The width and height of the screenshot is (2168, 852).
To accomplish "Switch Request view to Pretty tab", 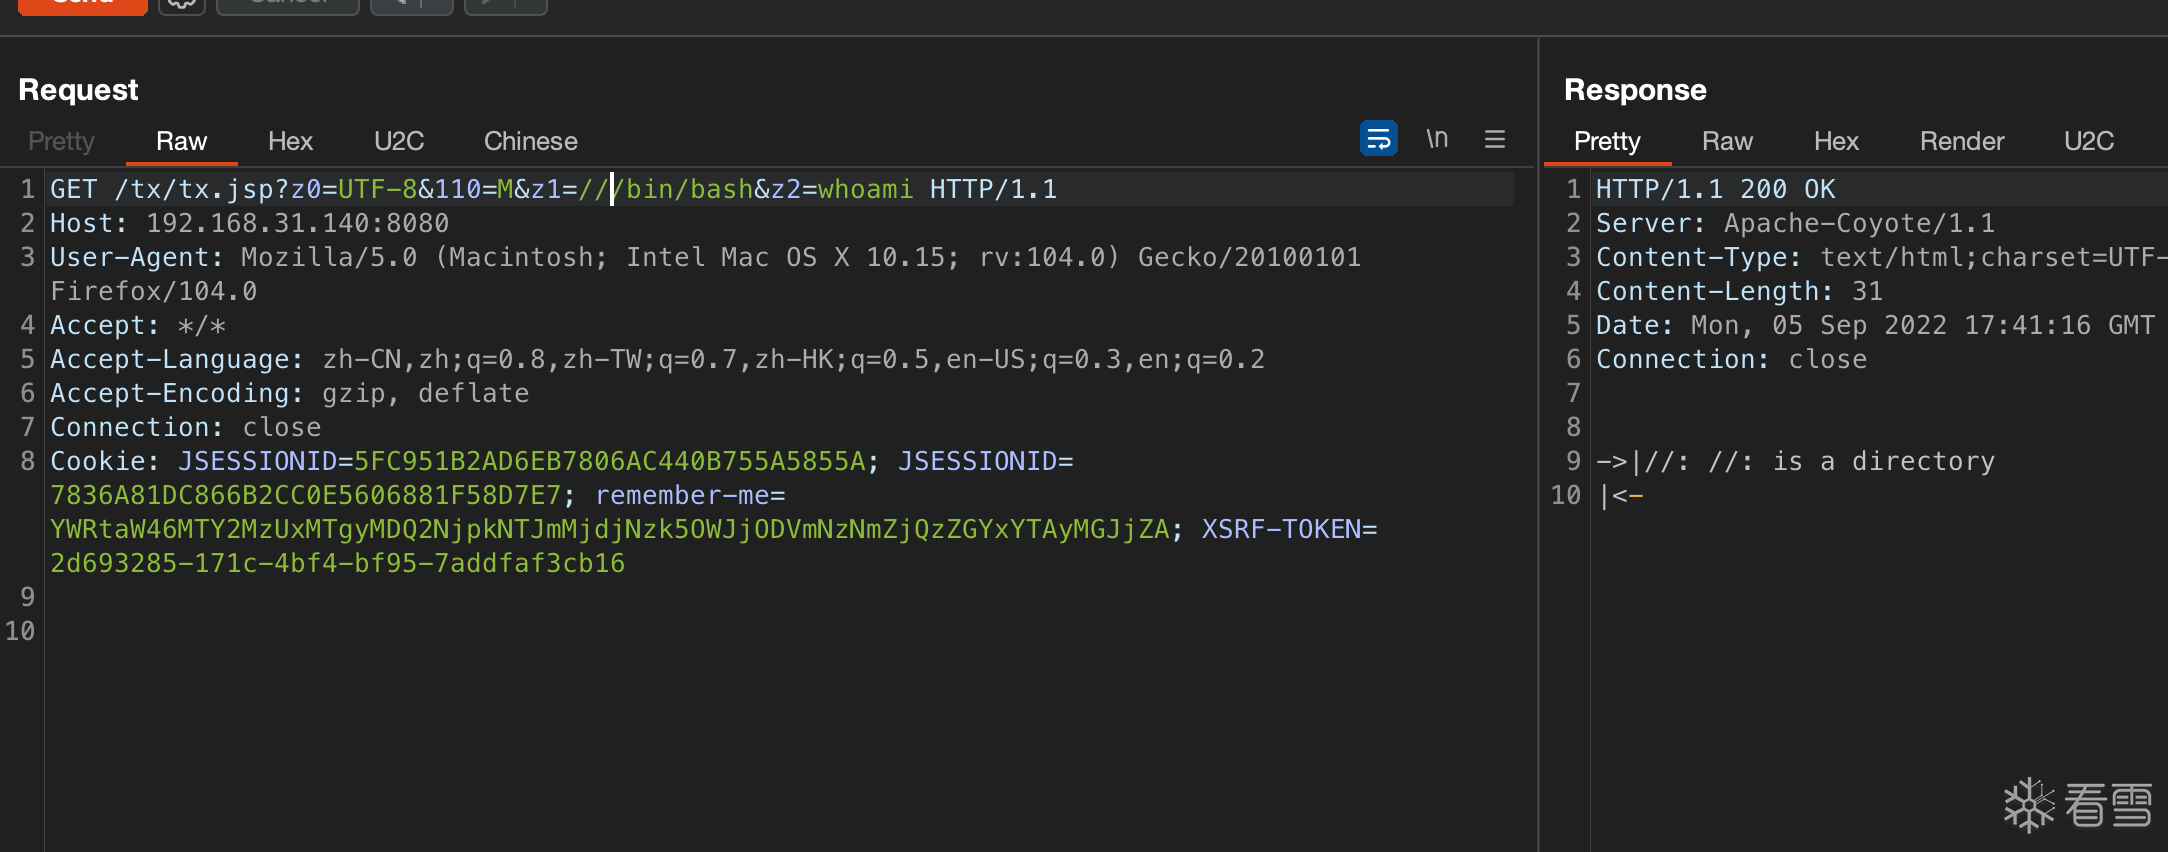I will coord(61,141).
